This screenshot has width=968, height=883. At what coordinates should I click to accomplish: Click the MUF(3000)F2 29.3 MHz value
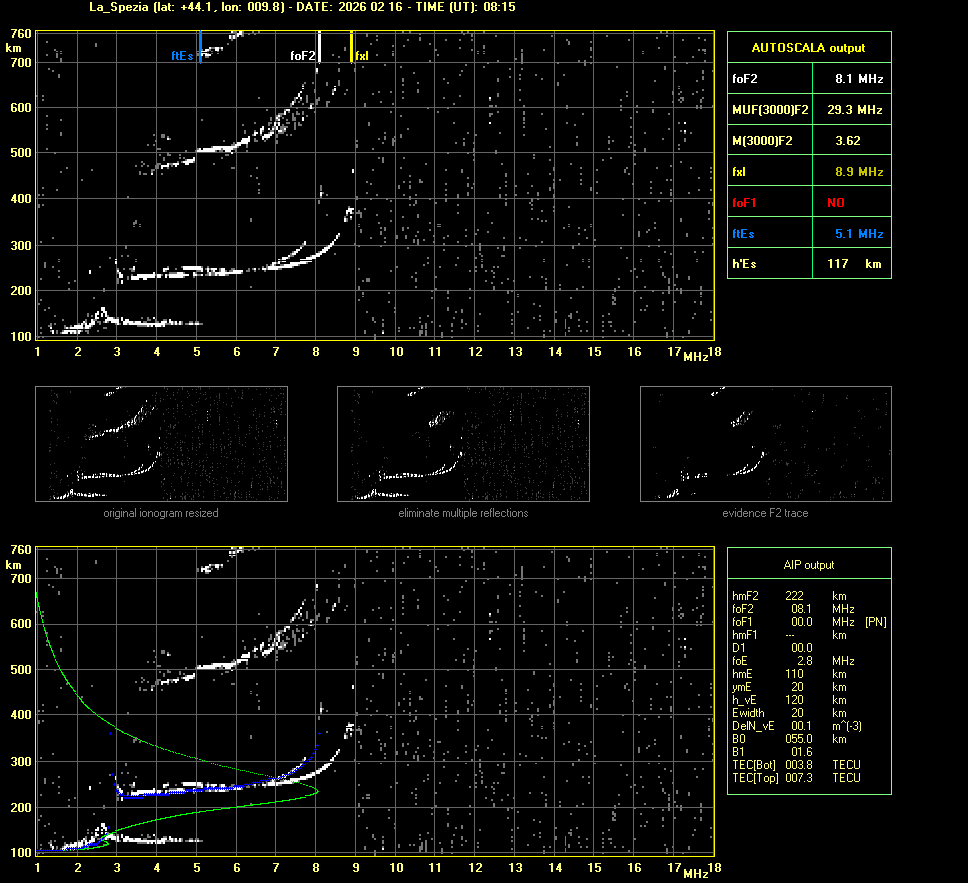(x=854, y=109)
